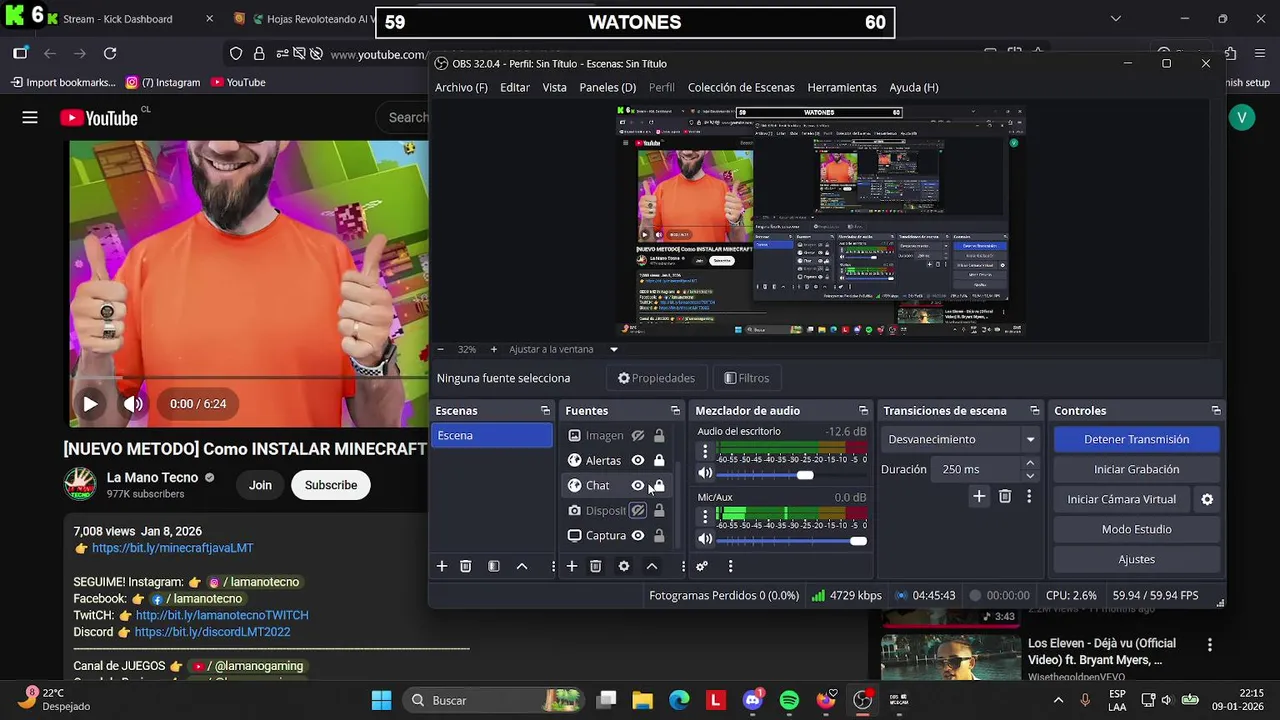
Task: Open Herramientas menu in OBS
Action: pos(842,87)
